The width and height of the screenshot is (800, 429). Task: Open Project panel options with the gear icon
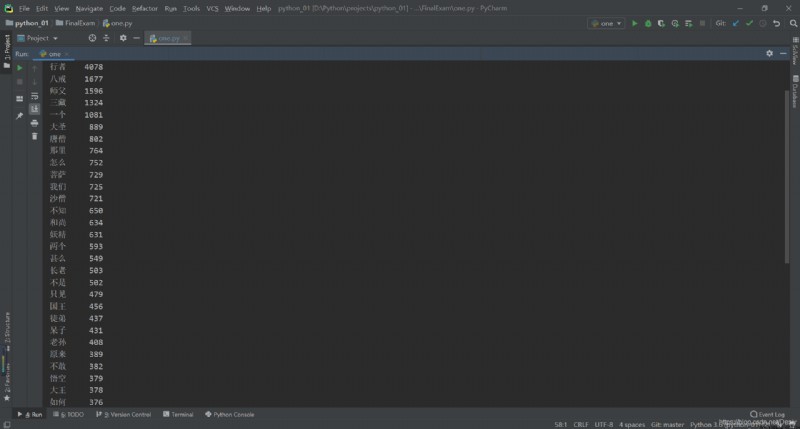coord(123,38)
